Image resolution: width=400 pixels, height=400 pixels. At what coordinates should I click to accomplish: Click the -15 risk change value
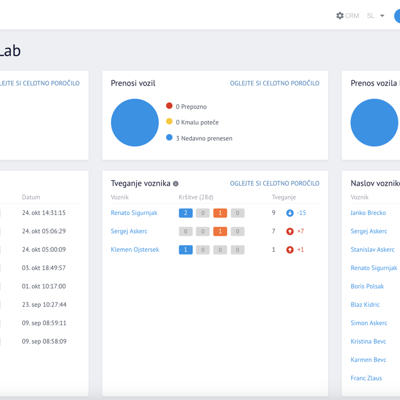pyautogui.click(x=301, y=213)
